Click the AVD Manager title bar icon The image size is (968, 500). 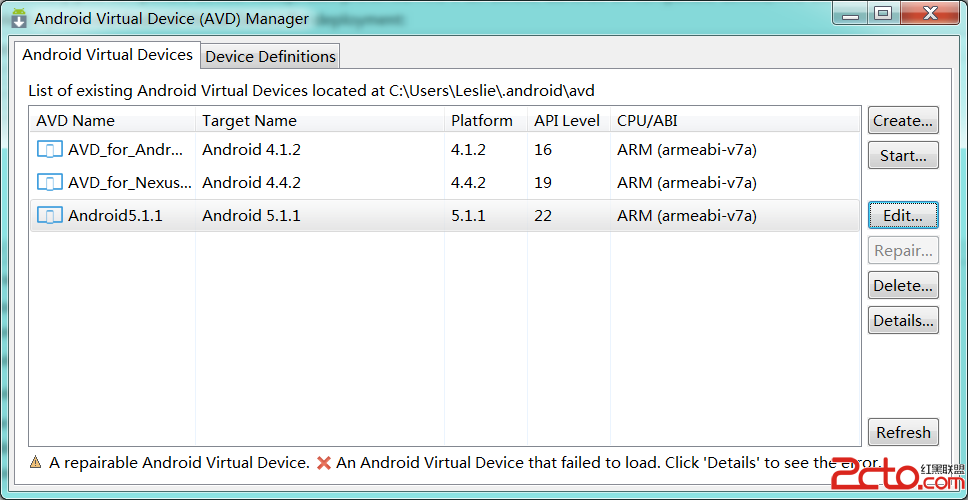tap(18, 17)
